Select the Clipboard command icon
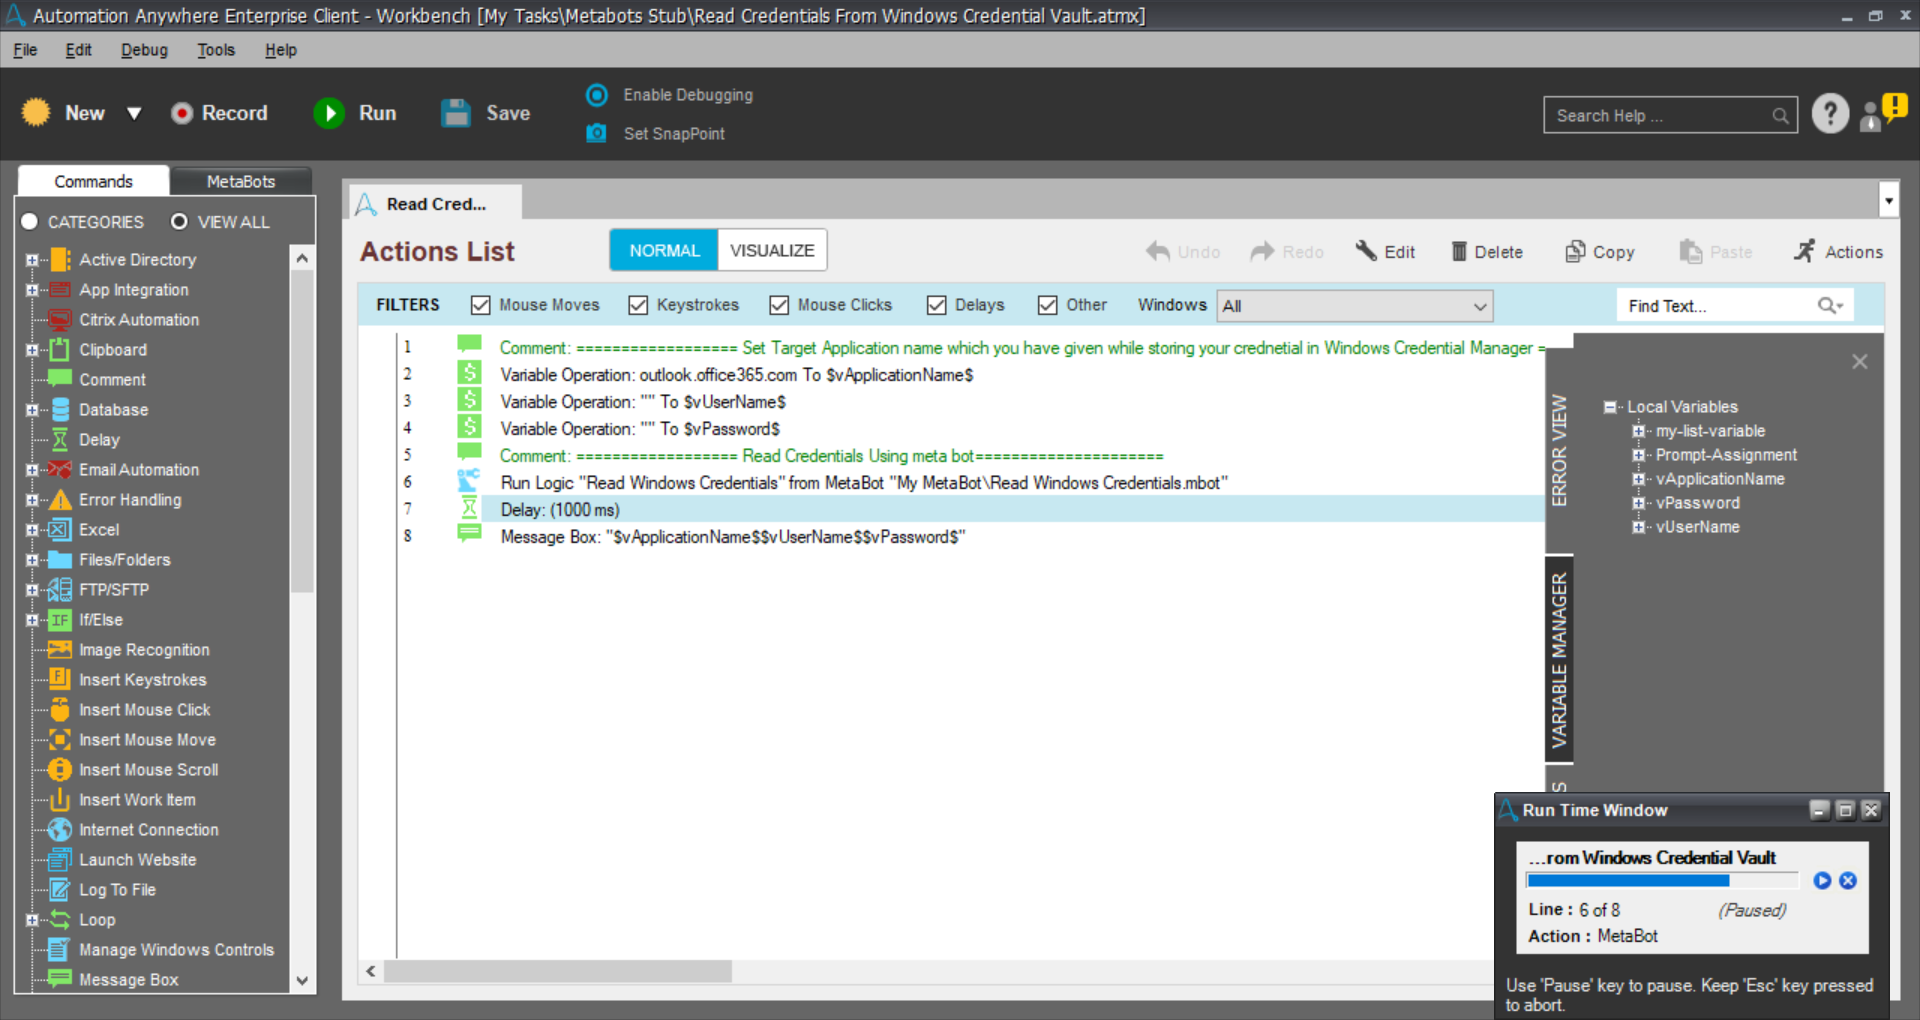1920x1020 pixels. 60,350
